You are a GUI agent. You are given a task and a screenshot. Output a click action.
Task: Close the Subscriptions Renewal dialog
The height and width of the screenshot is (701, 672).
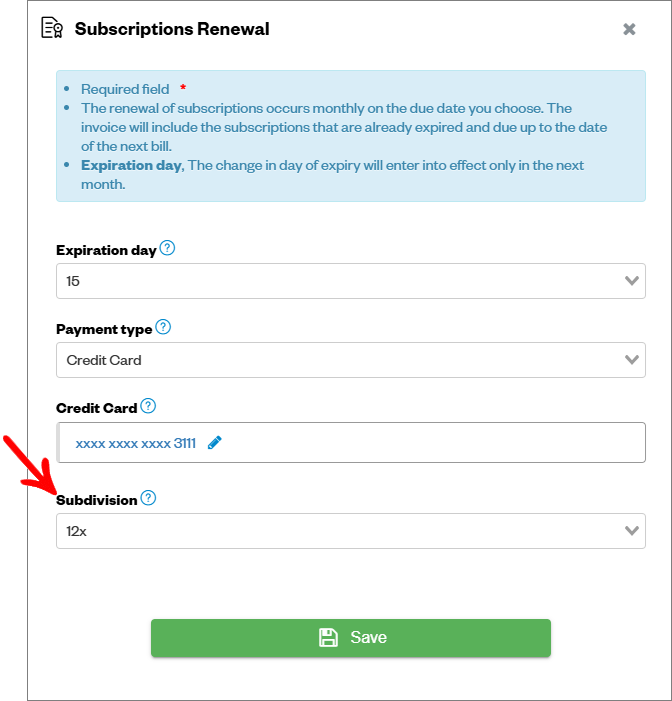click(629, 29)
